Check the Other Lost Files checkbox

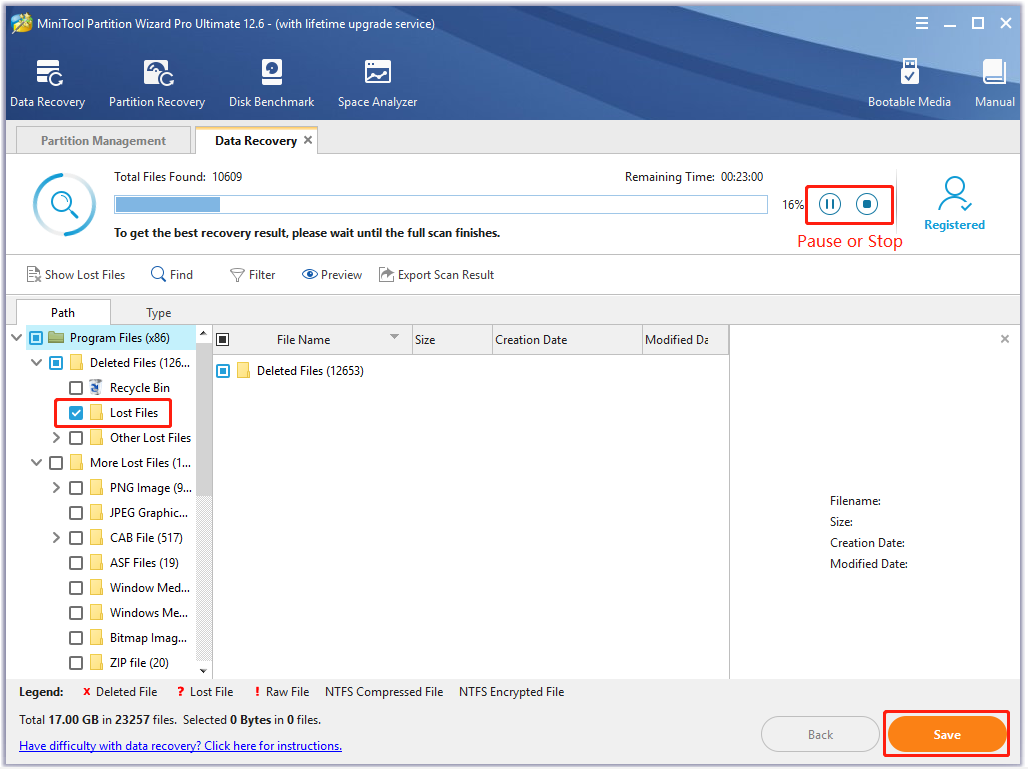point(76,437)
